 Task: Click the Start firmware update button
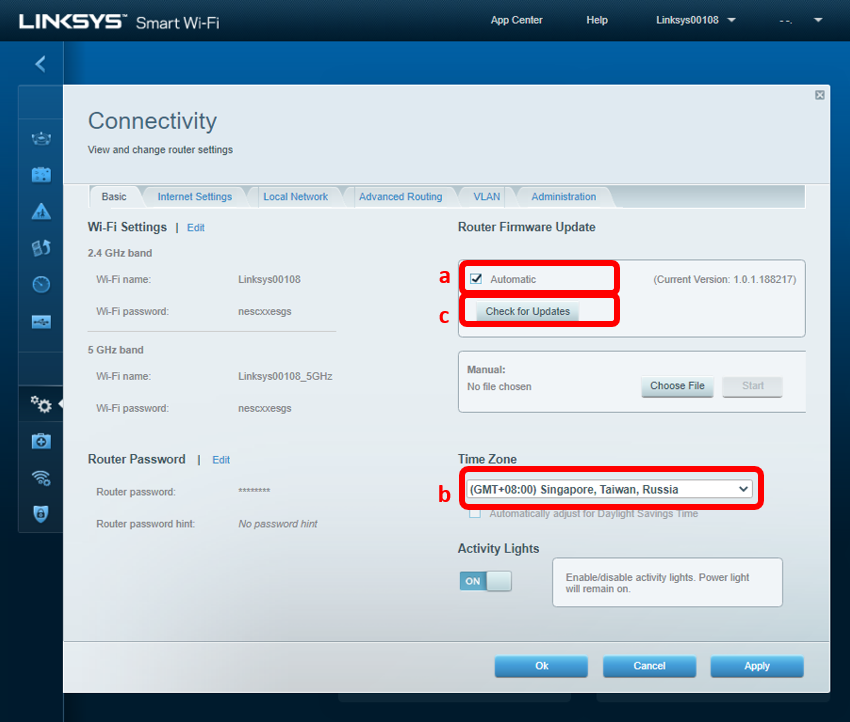coord(752,386)
